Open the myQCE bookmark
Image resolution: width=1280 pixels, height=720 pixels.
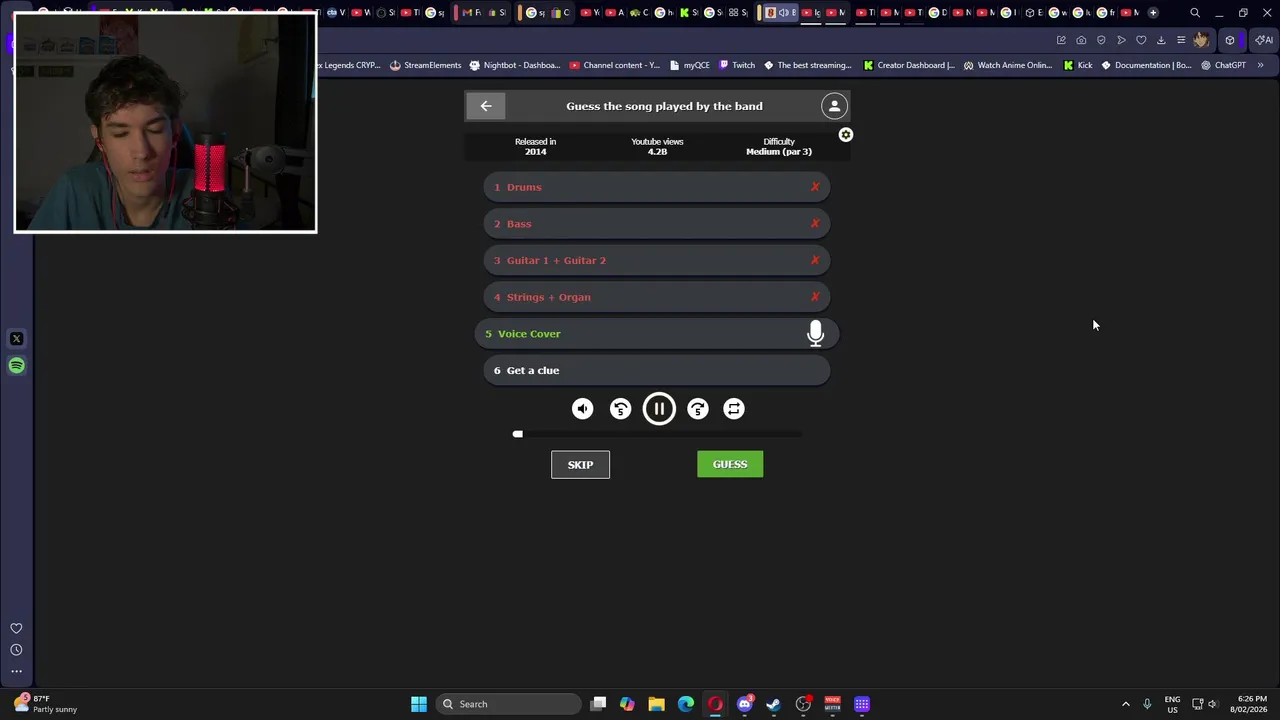click(x=690, y=65)
